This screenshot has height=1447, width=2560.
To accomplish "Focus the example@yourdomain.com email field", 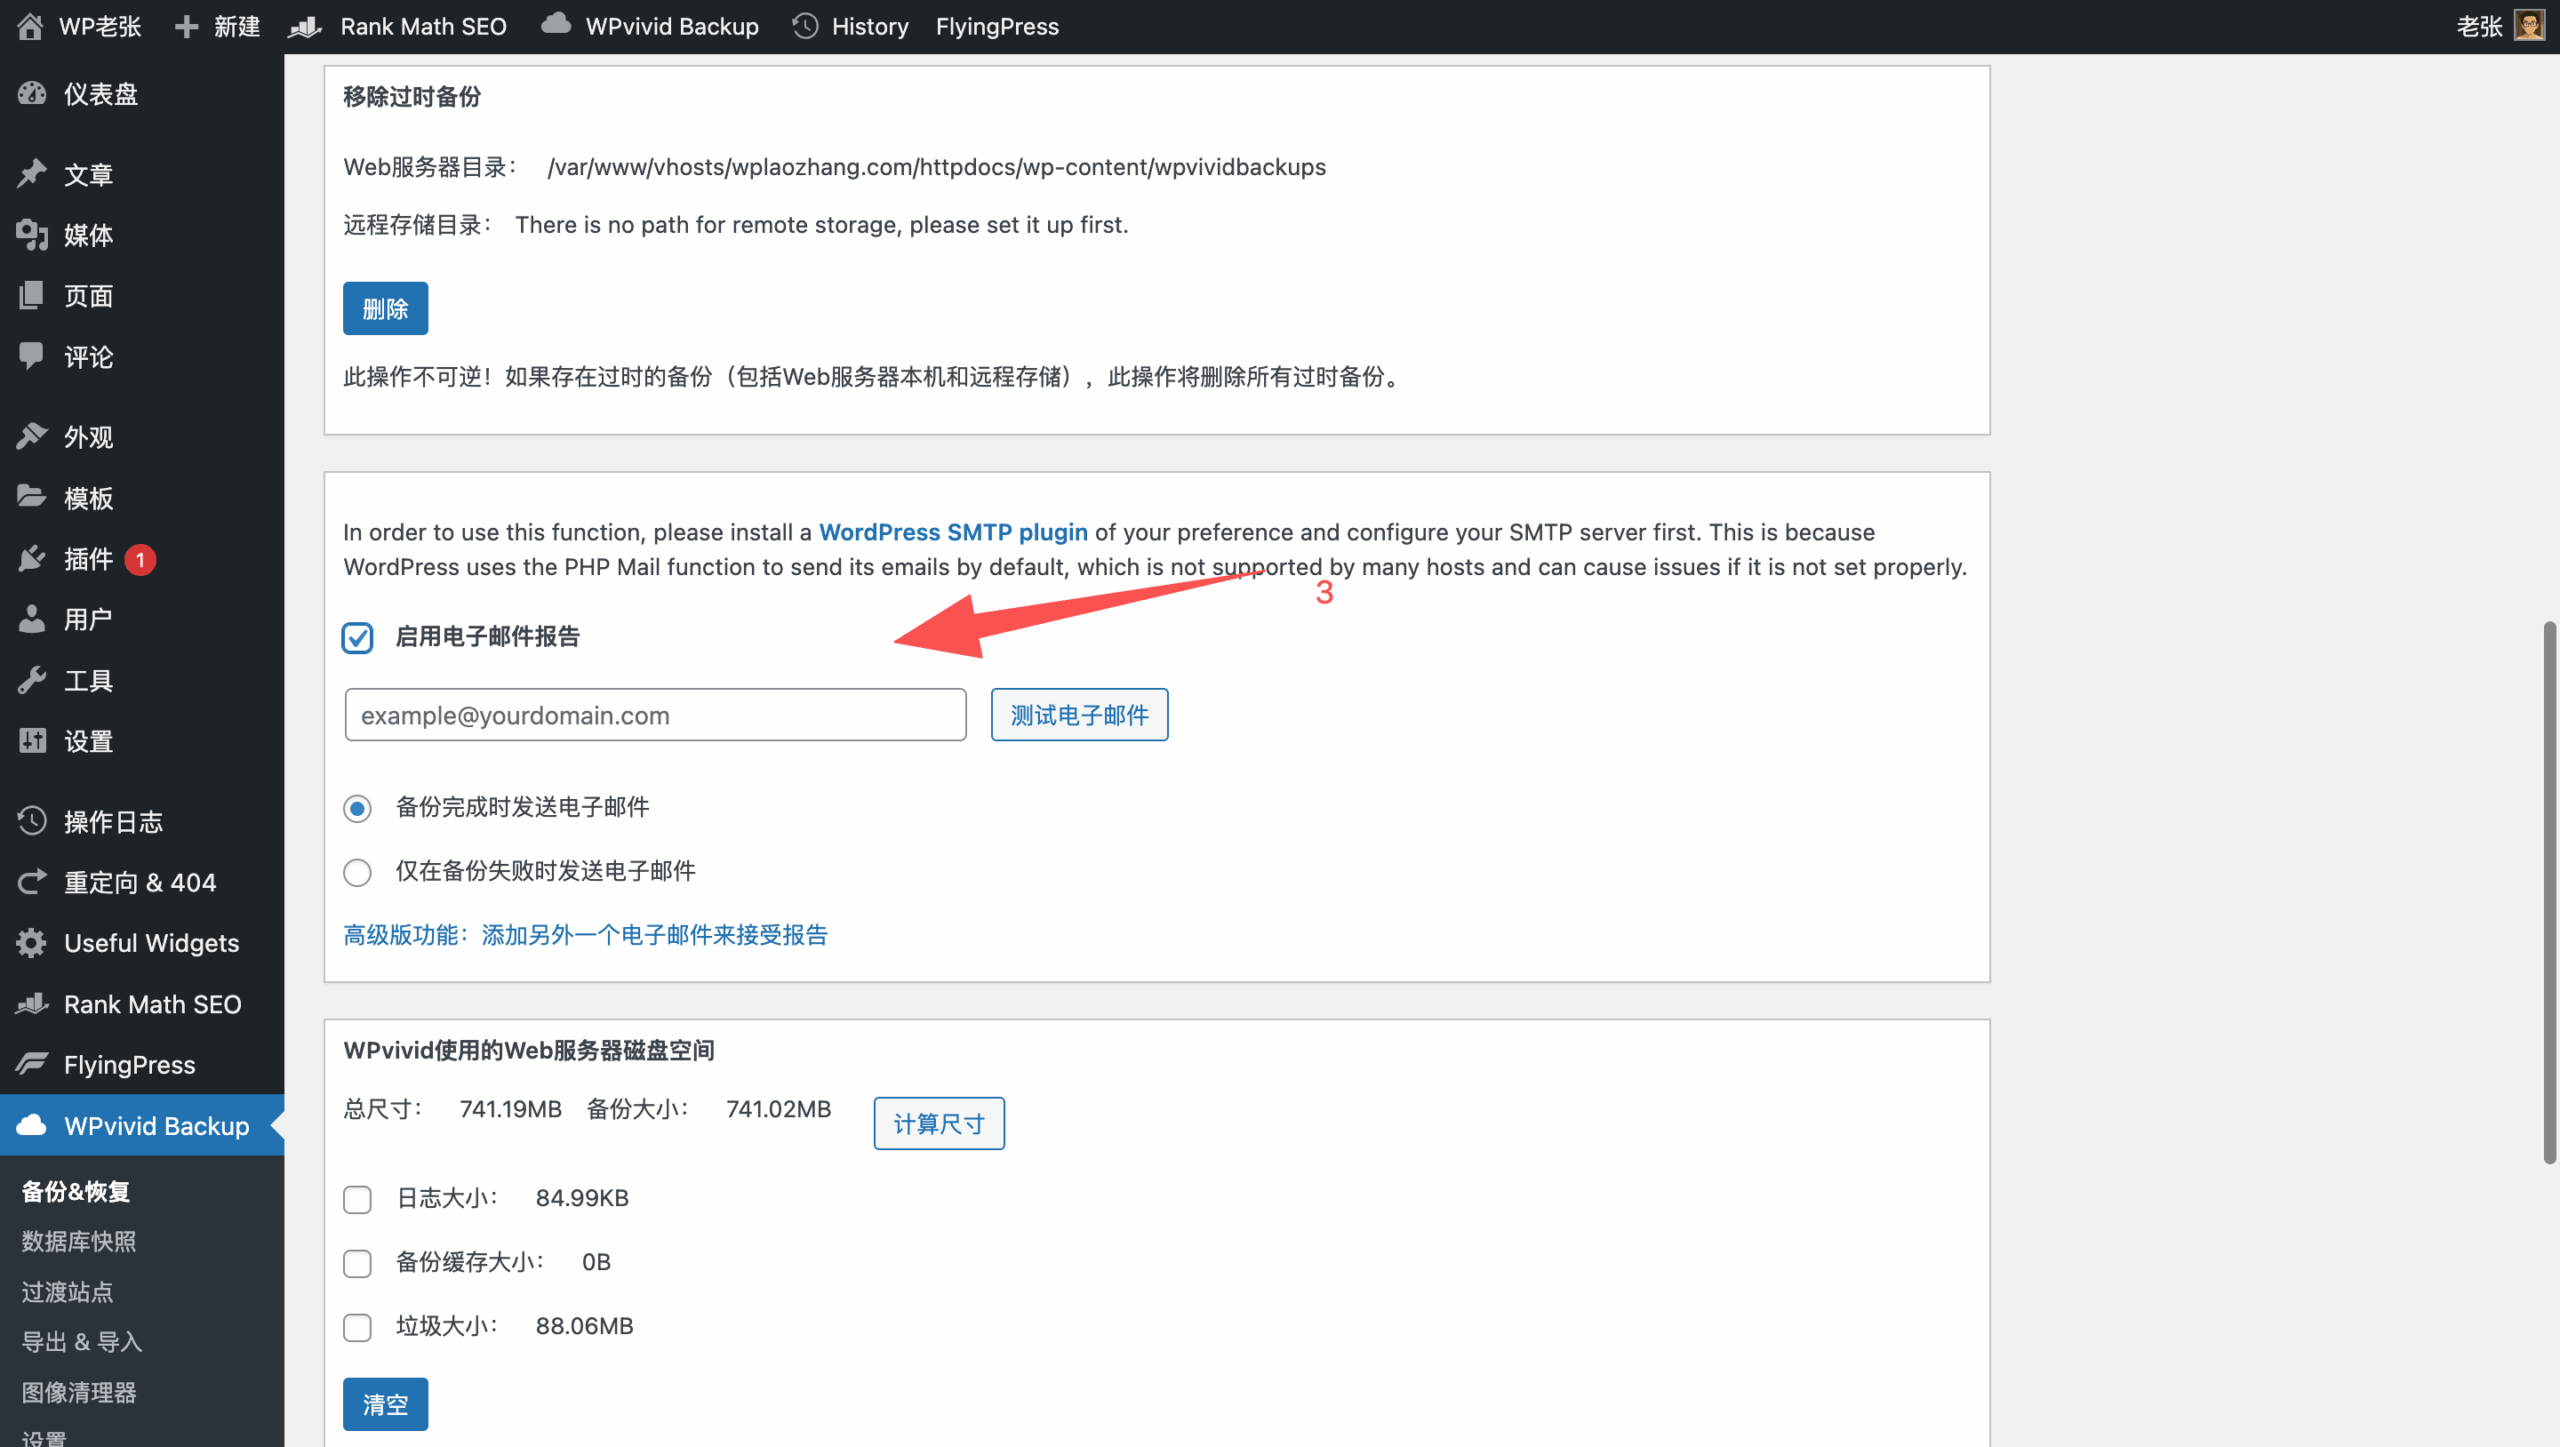I will pyautogui.click(x=655, y=715).
